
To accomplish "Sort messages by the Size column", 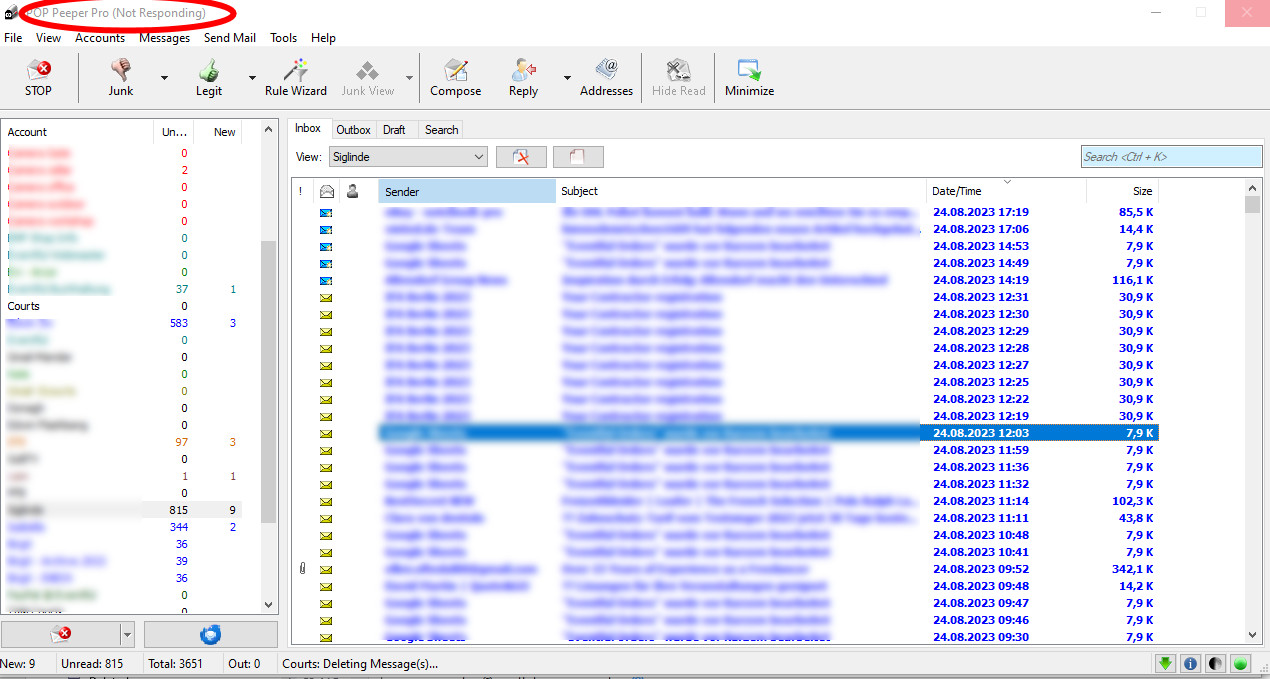I will pos(1123,191).
